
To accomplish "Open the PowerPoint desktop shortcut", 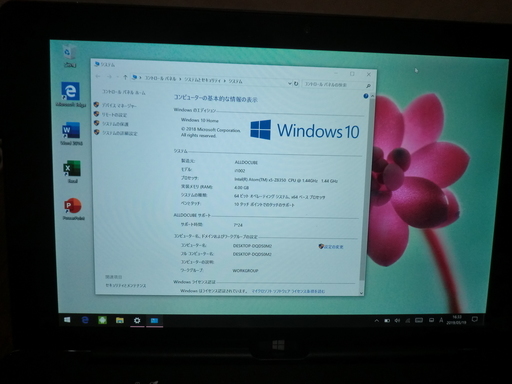I will tap(73, 209).
